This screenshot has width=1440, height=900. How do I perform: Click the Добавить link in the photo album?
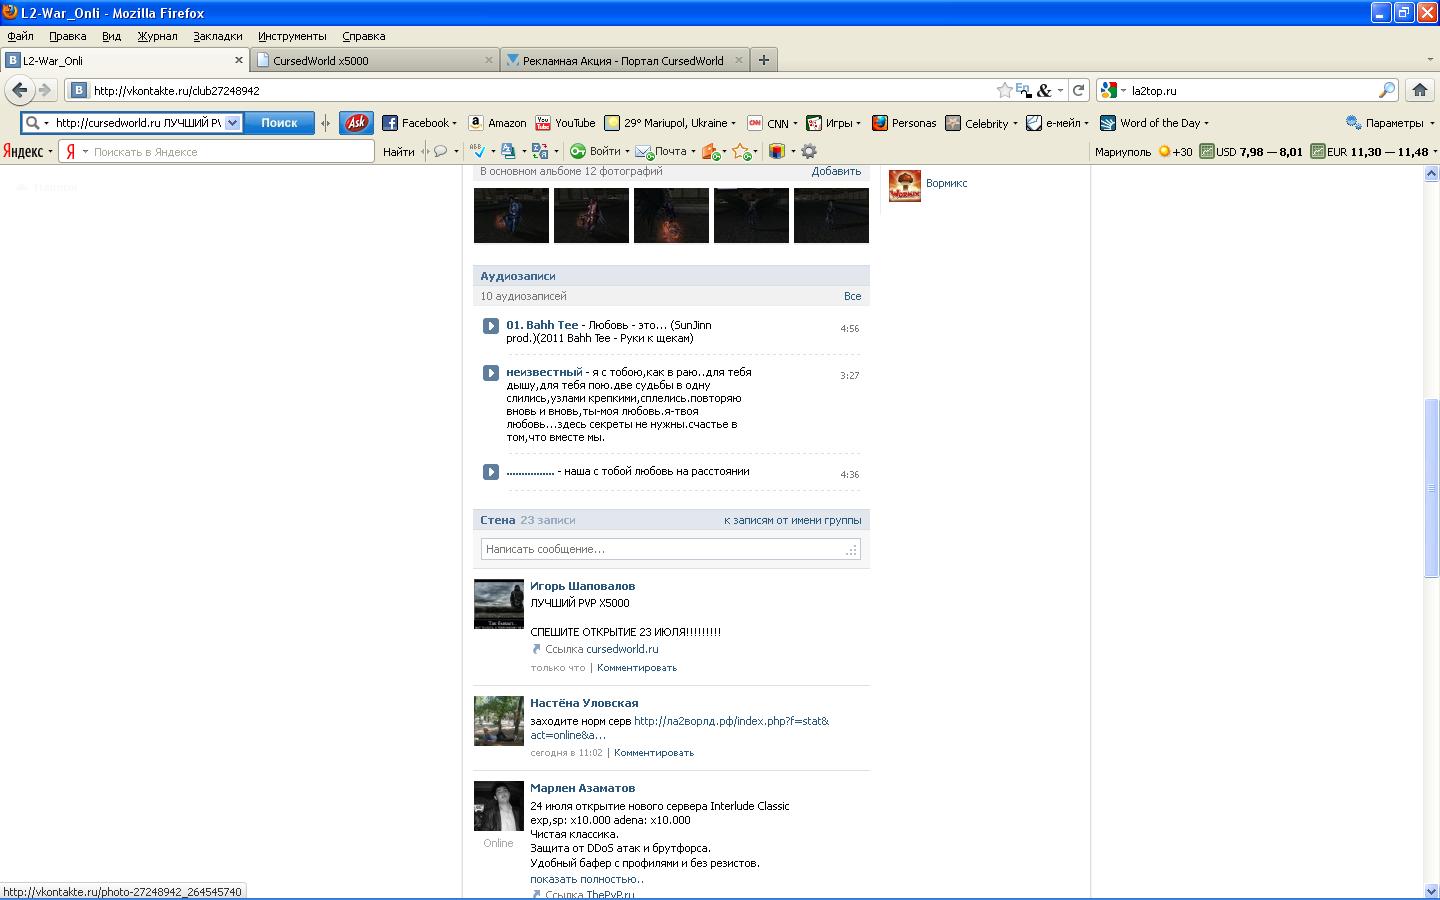836,171
